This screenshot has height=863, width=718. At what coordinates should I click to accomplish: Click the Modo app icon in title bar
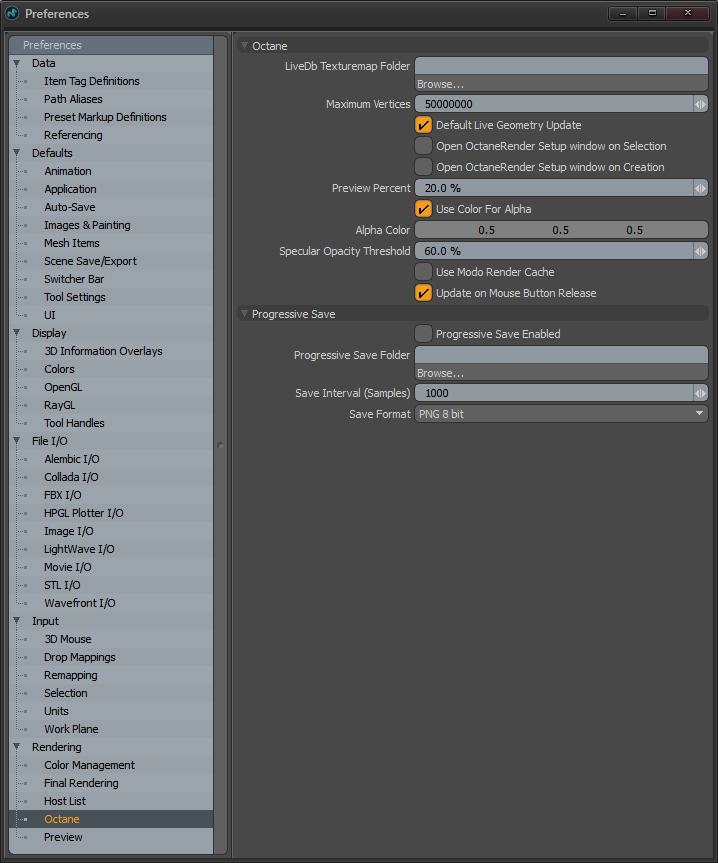(x=12, y=14)
